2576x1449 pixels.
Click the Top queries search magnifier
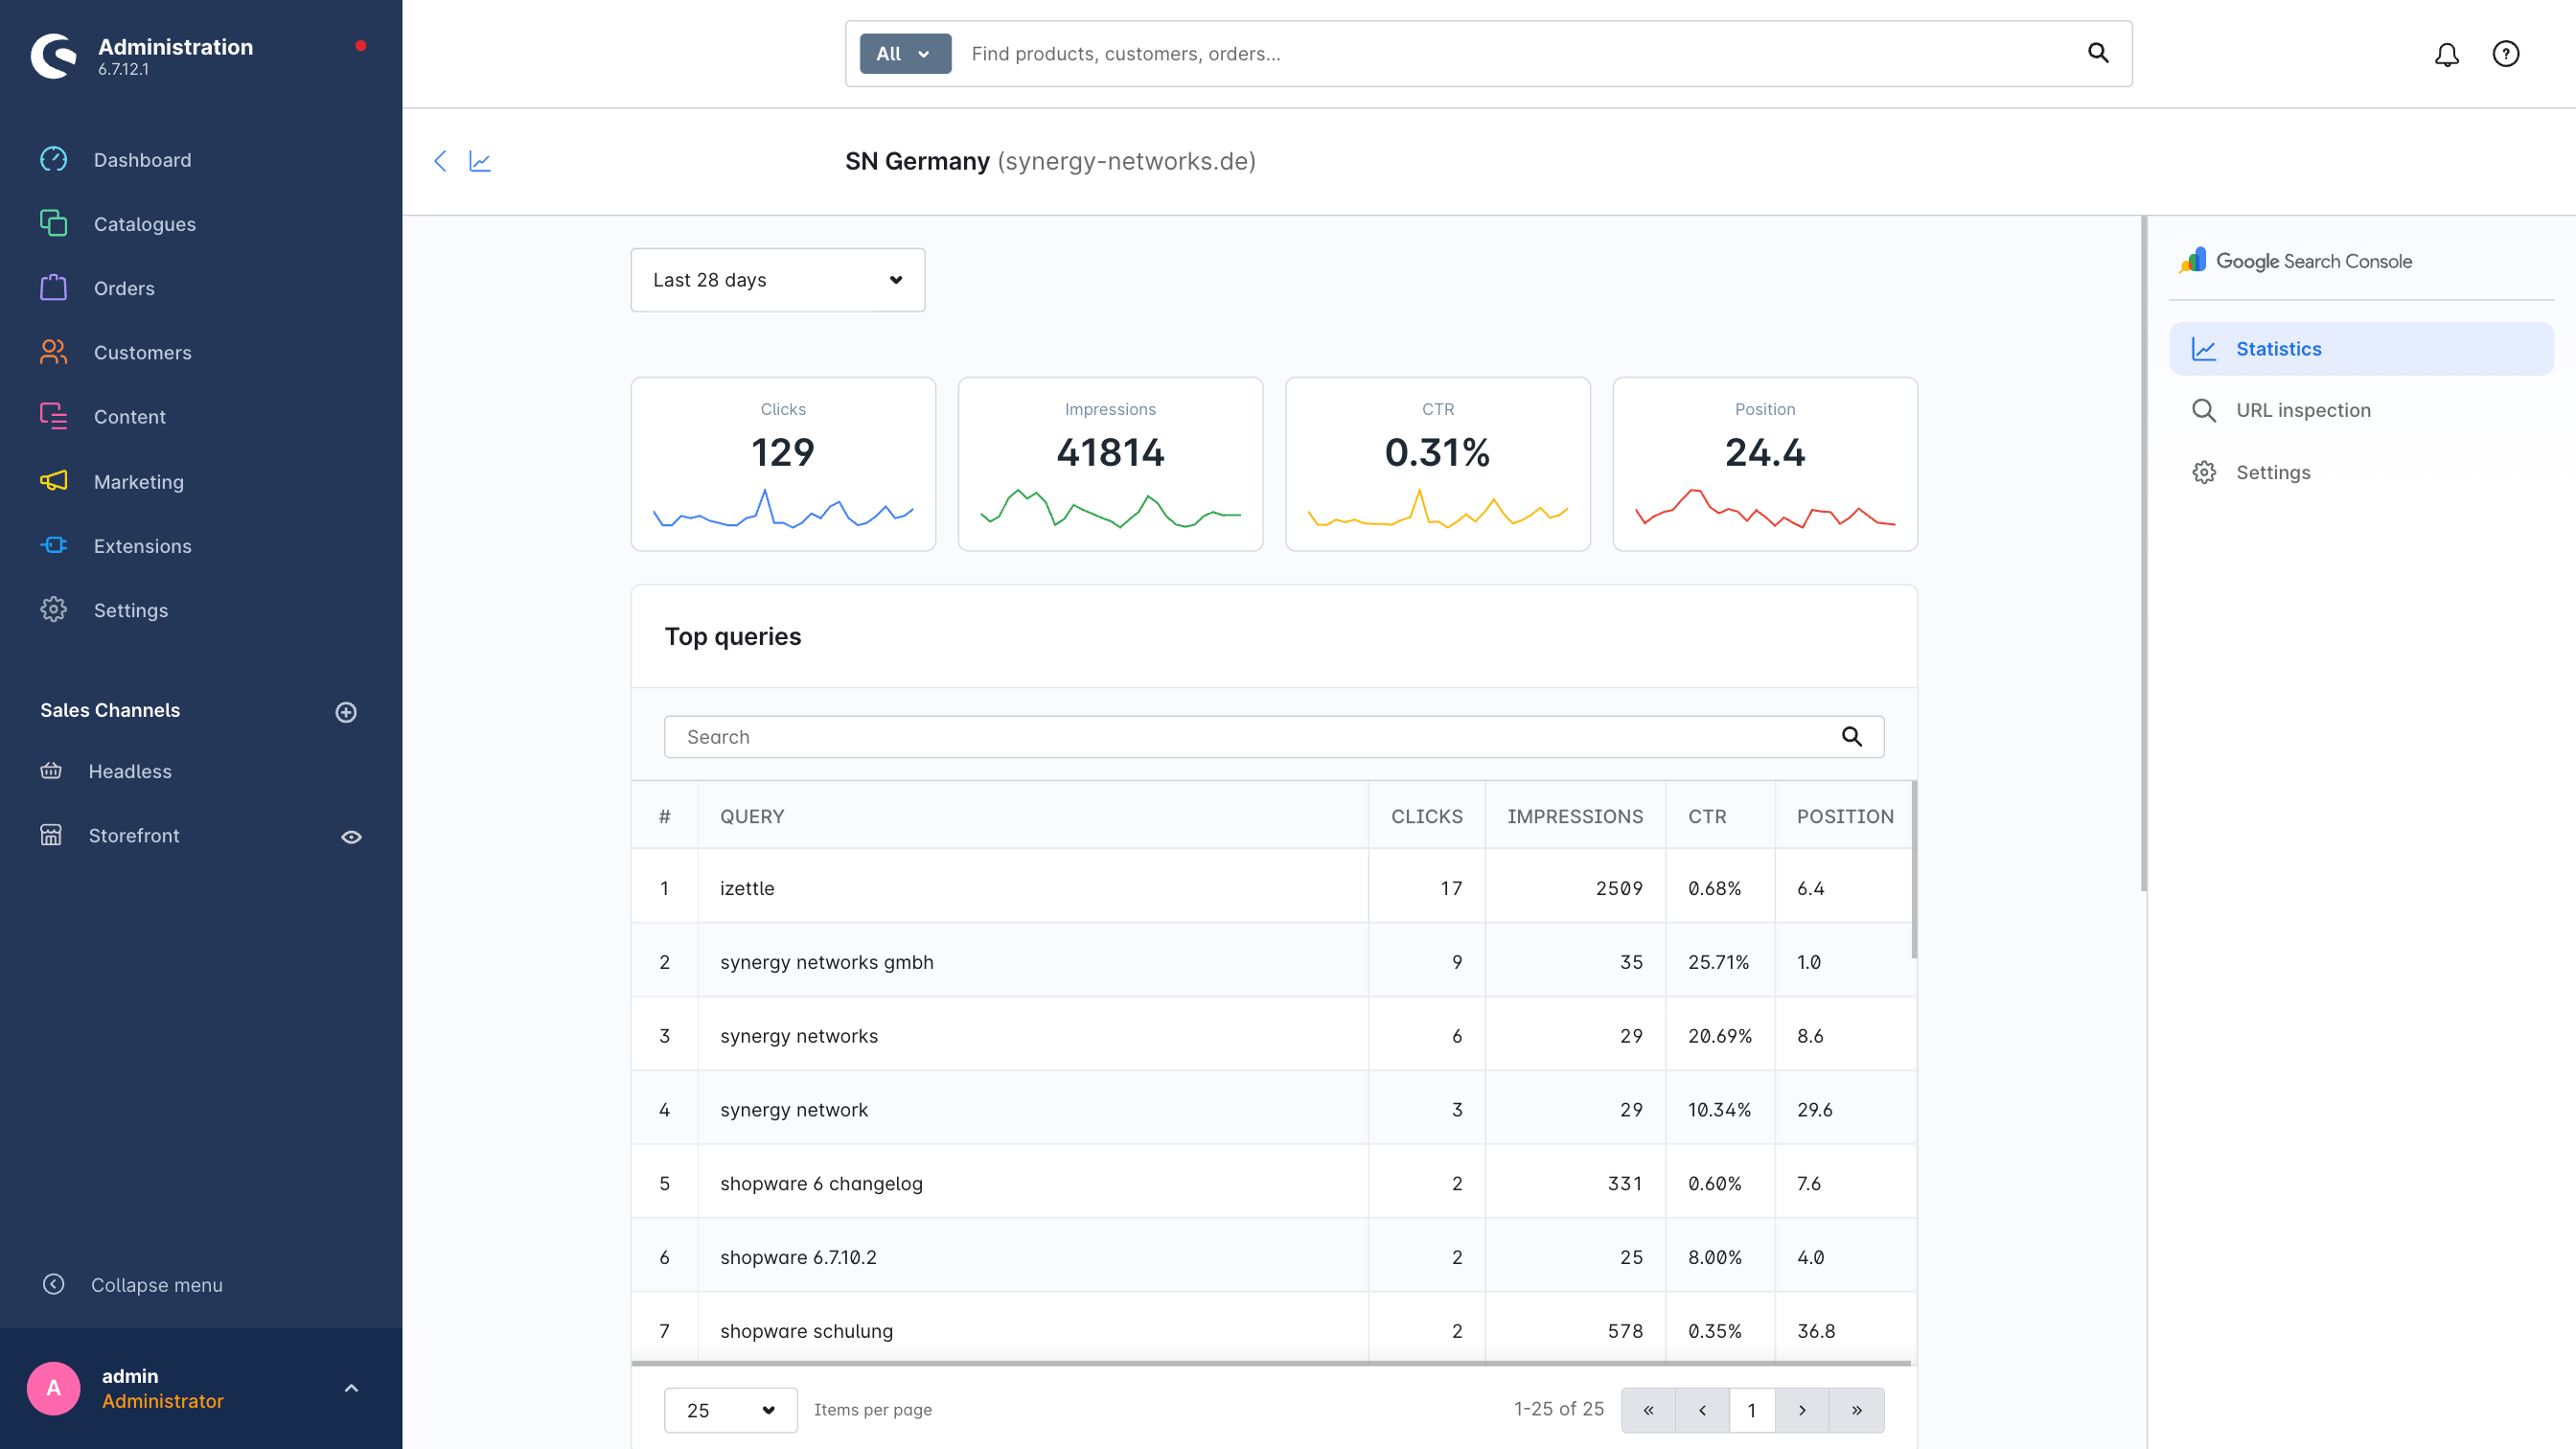pyautogui.click(x=1852, y=737)
